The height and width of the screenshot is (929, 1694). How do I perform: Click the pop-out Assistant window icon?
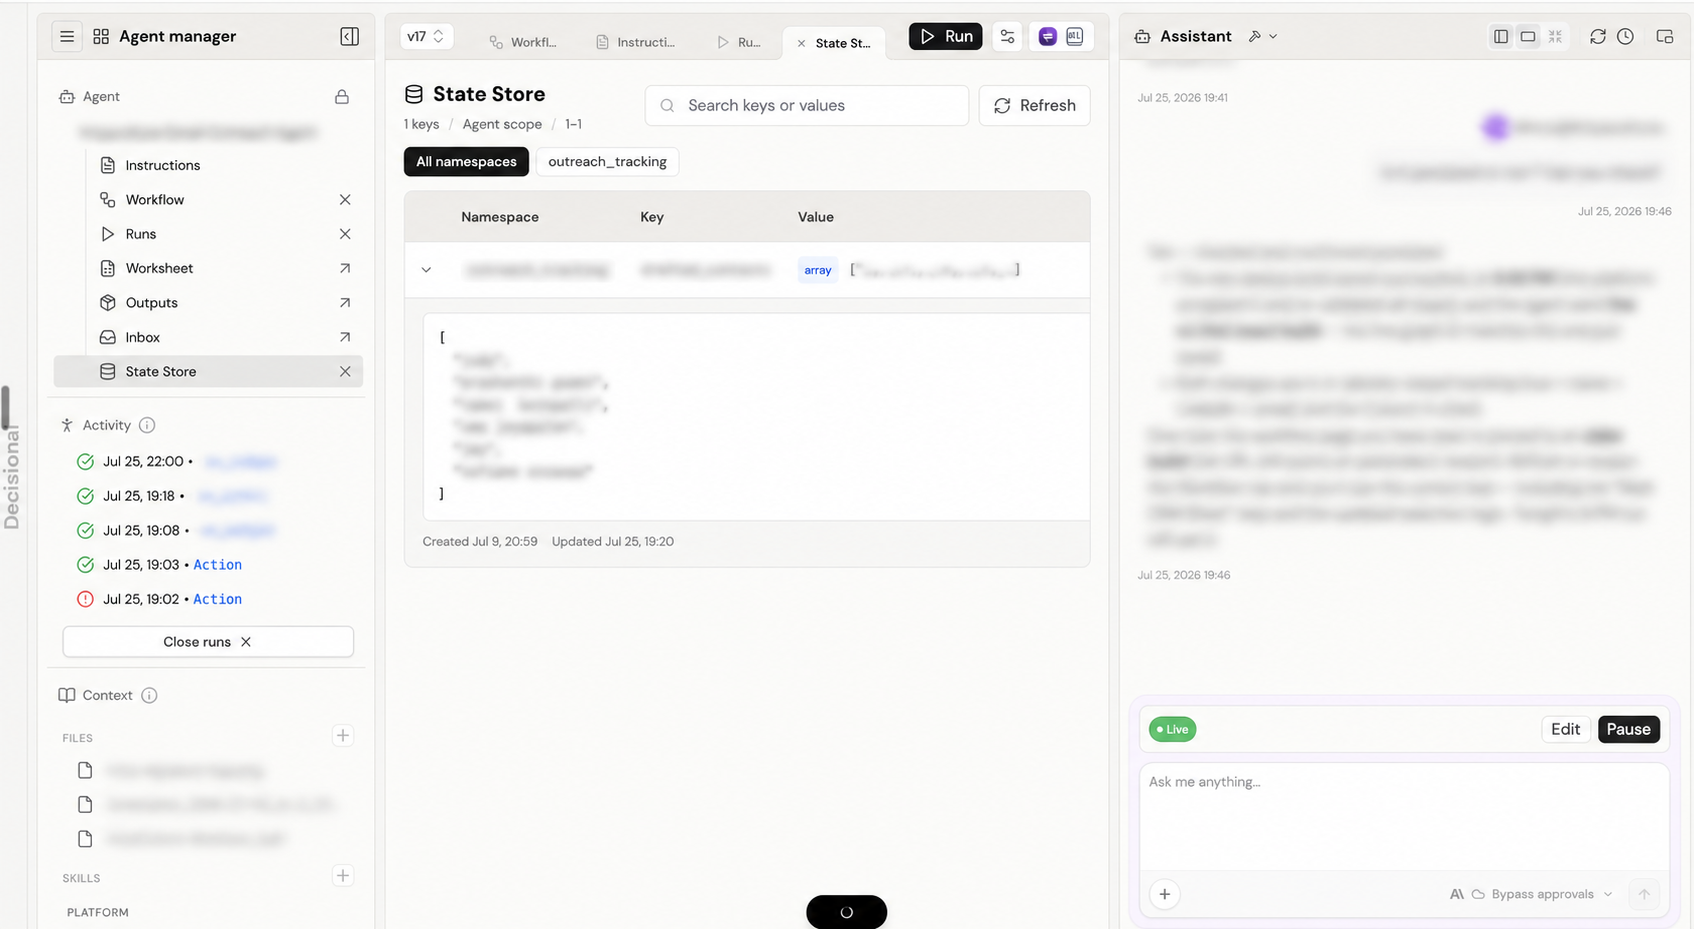click(x=1665, y=36)
